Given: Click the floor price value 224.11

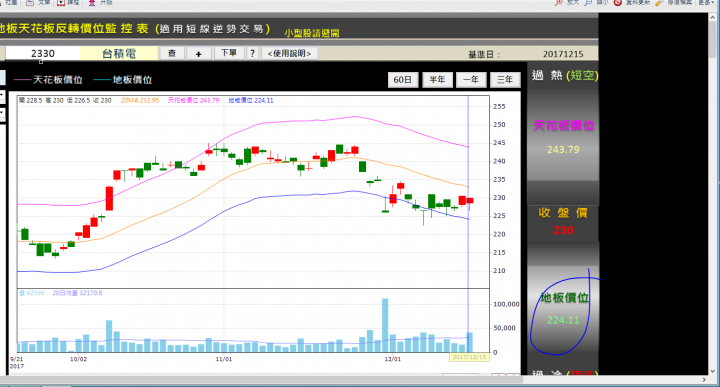Looking at the screenshot, I should coord(563,320).
